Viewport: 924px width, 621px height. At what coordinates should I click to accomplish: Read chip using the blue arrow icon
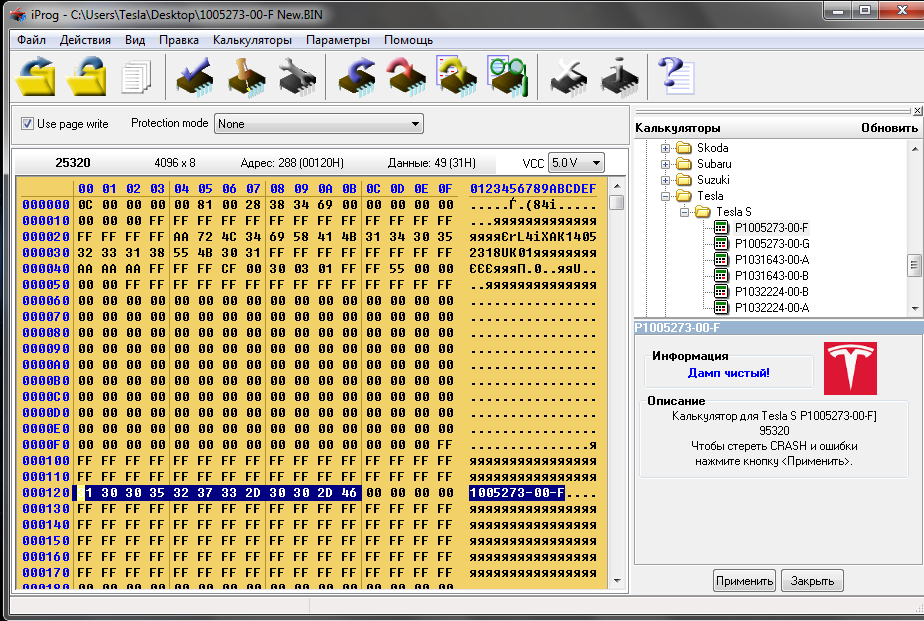pyautogui.click(x=357, y=77)
